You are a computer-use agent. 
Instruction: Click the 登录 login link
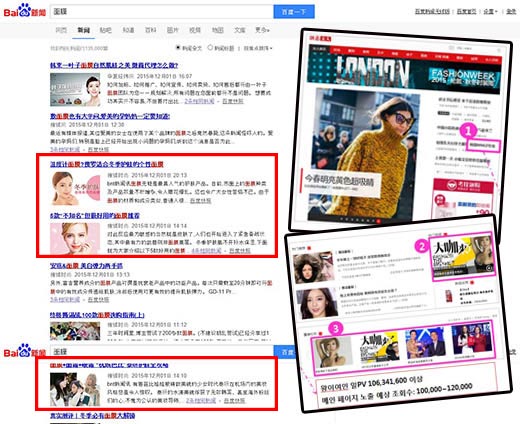(511, 11)
